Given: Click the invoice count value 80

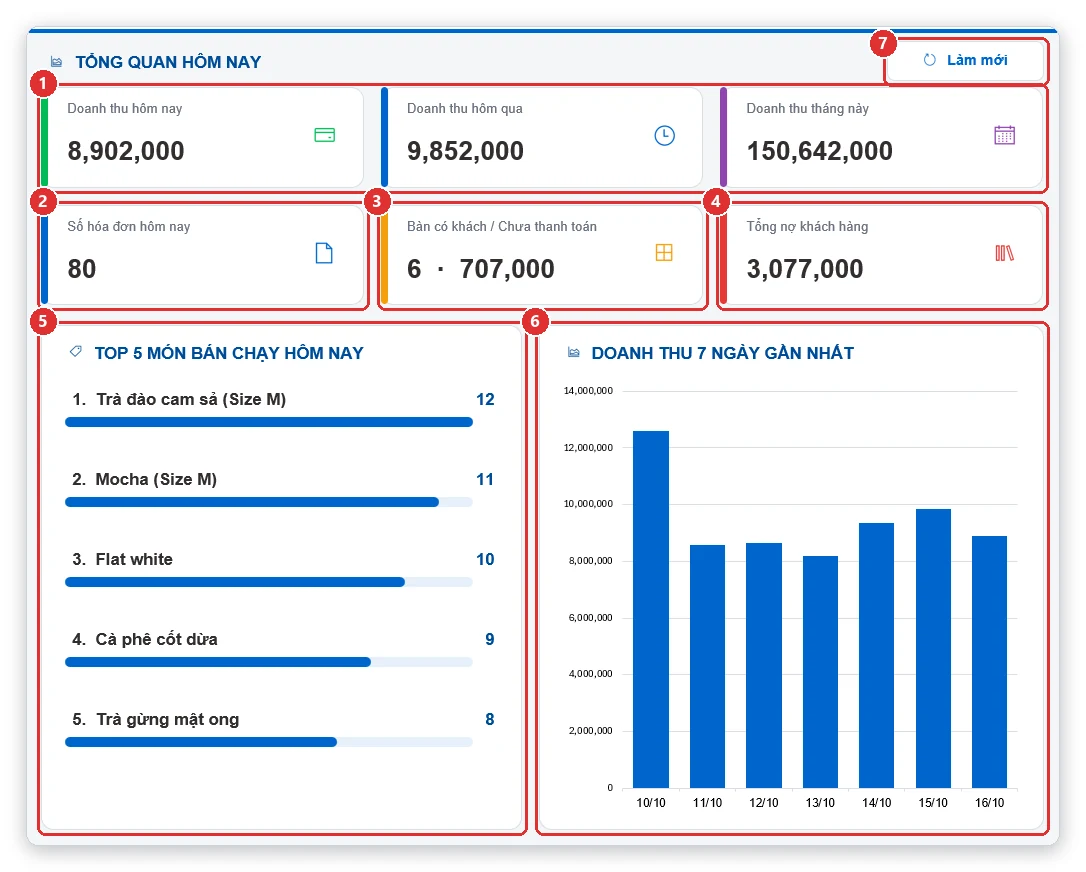Looking at the screenshot, I should (82, 269).
